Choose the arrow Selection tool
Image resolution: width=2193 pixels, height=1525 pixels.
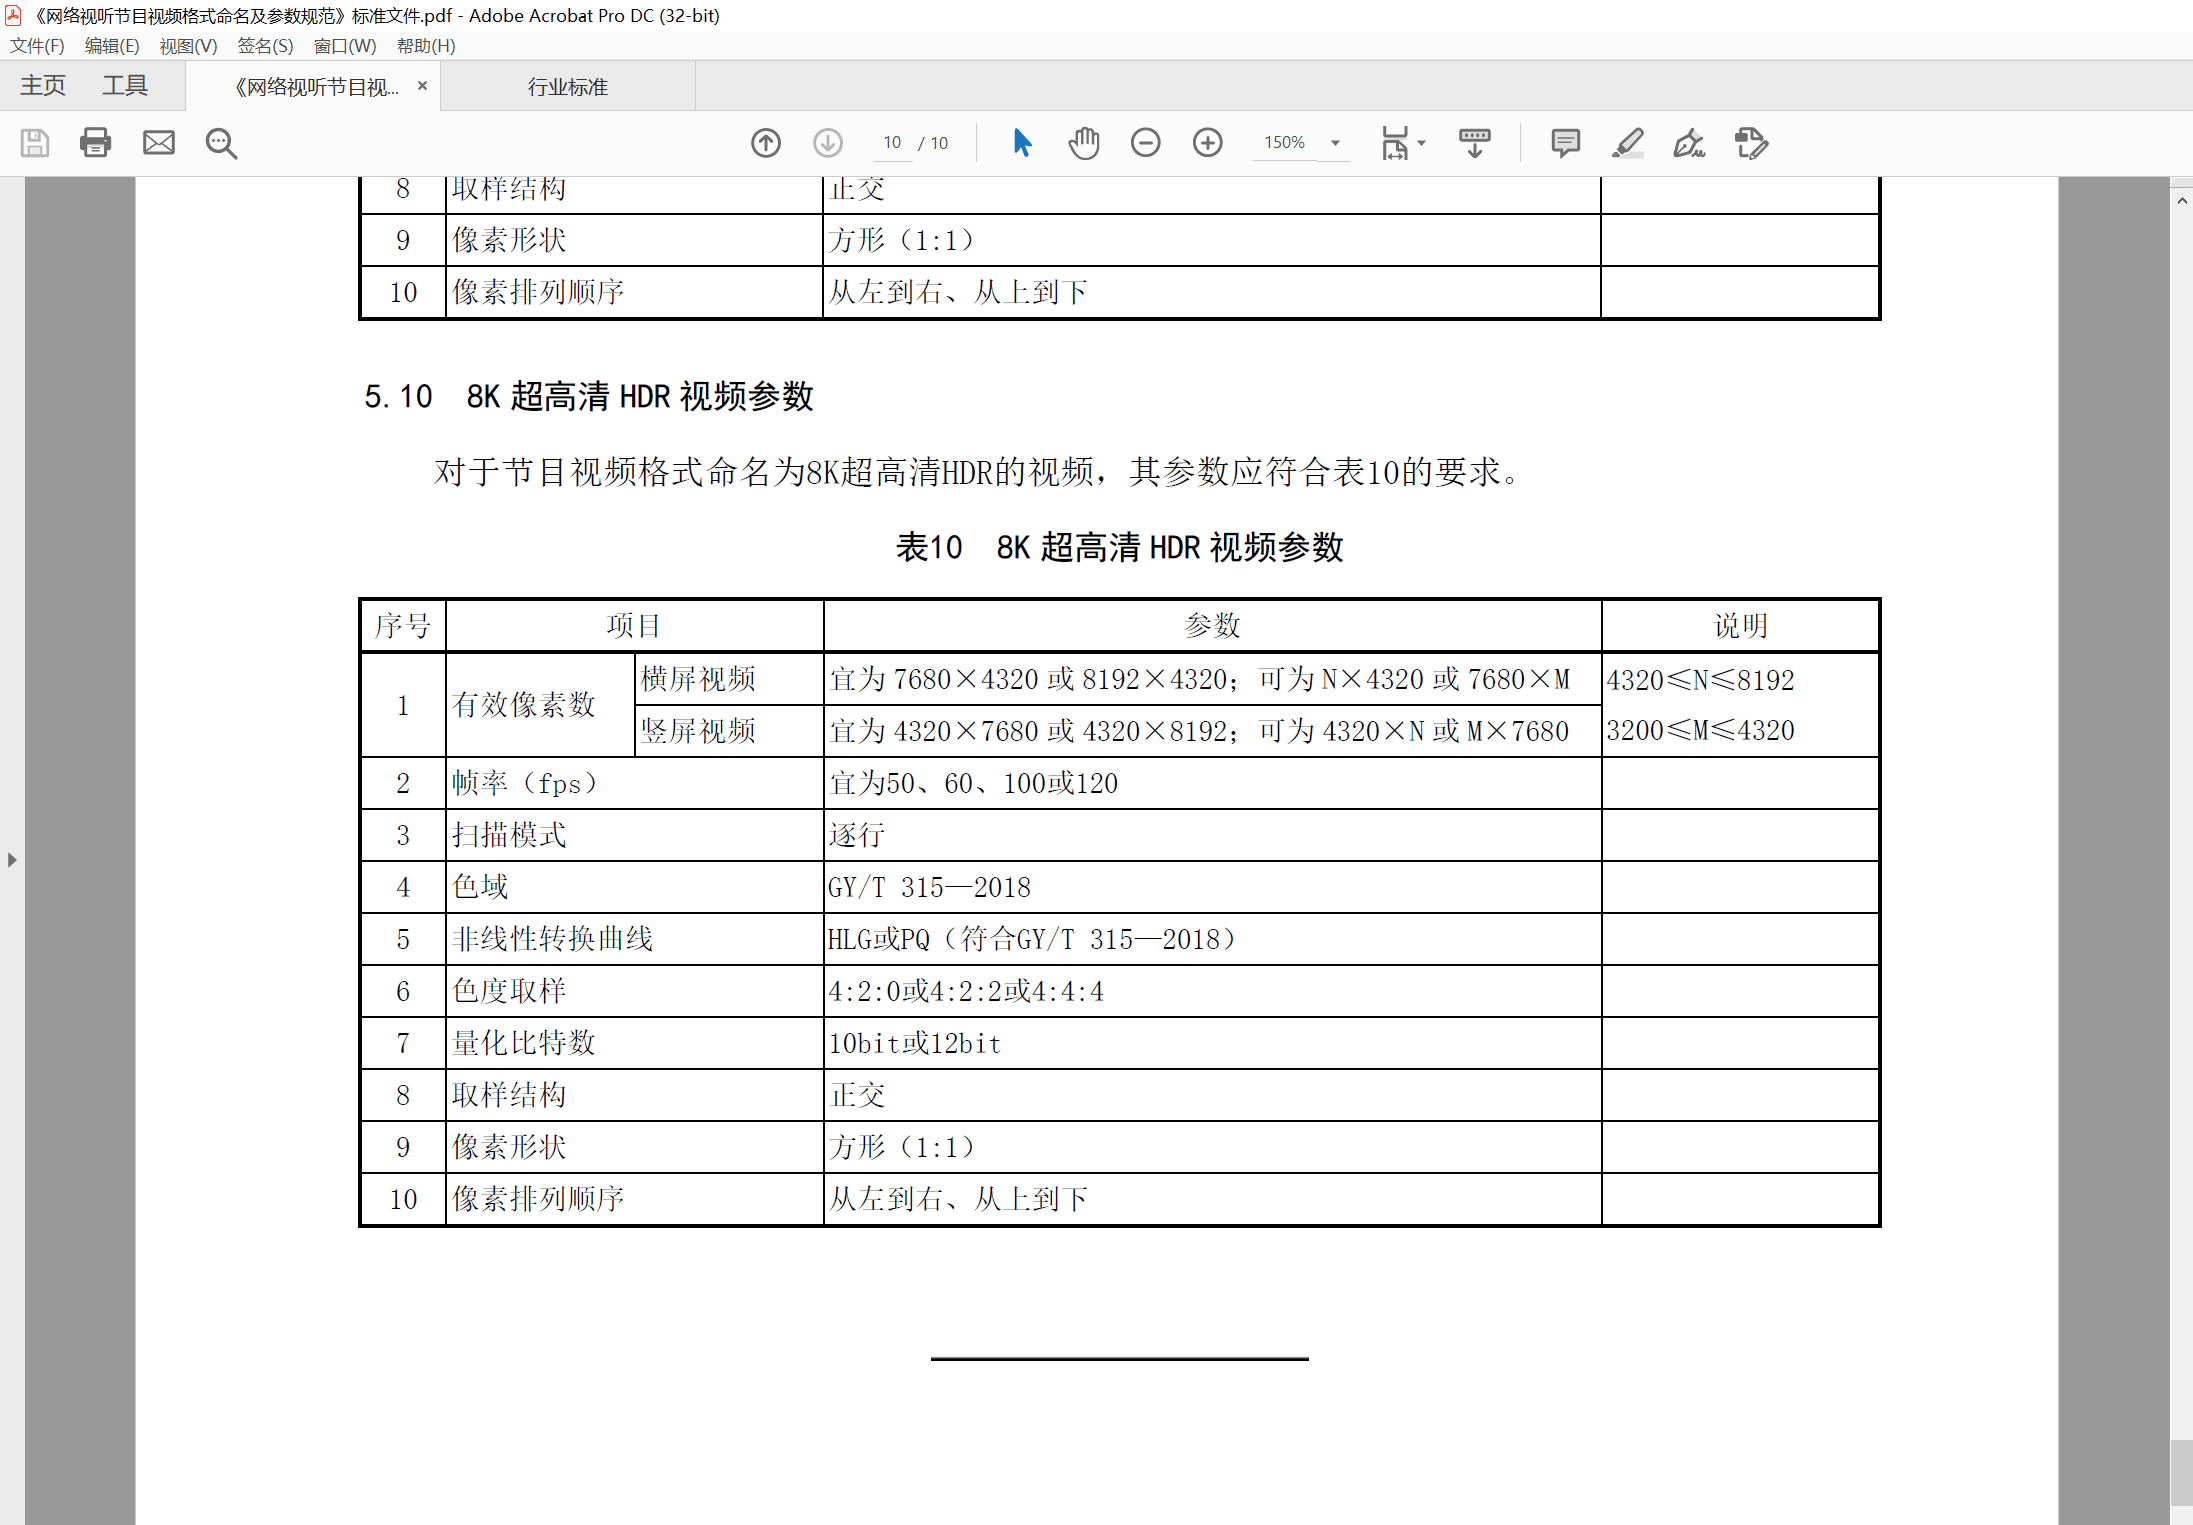[x=1021, y=143]
